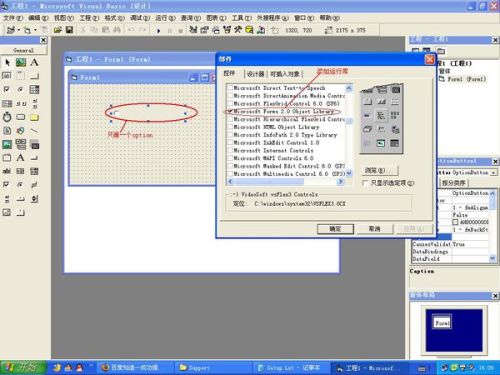Viewport: 500px width, 375px height.
Task: Select the Pointer tool in toolbox
Action: click(x=7, y=62)
